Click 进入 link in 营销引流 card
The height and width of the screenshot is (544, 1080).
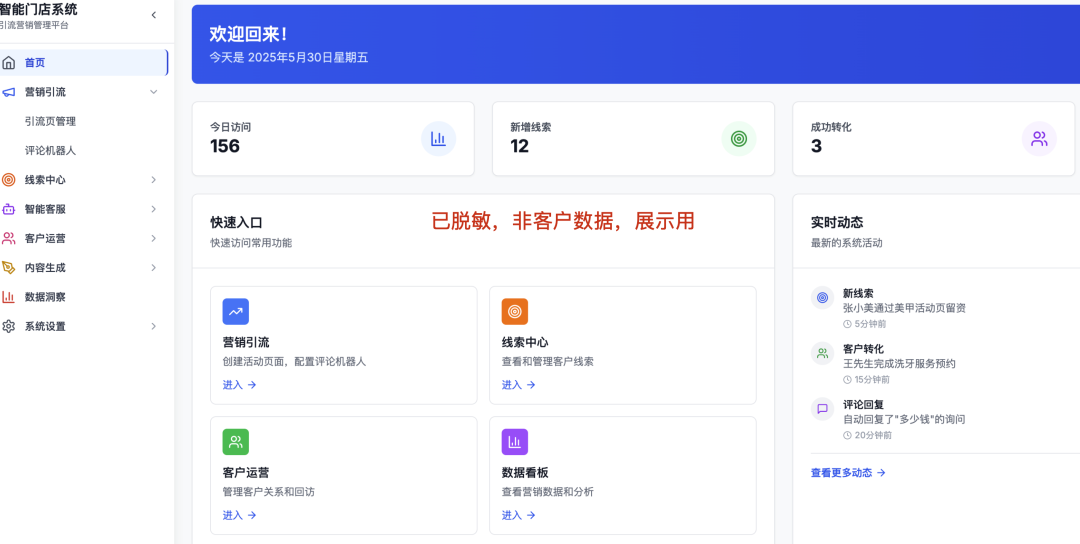click(x=239, y=385)
